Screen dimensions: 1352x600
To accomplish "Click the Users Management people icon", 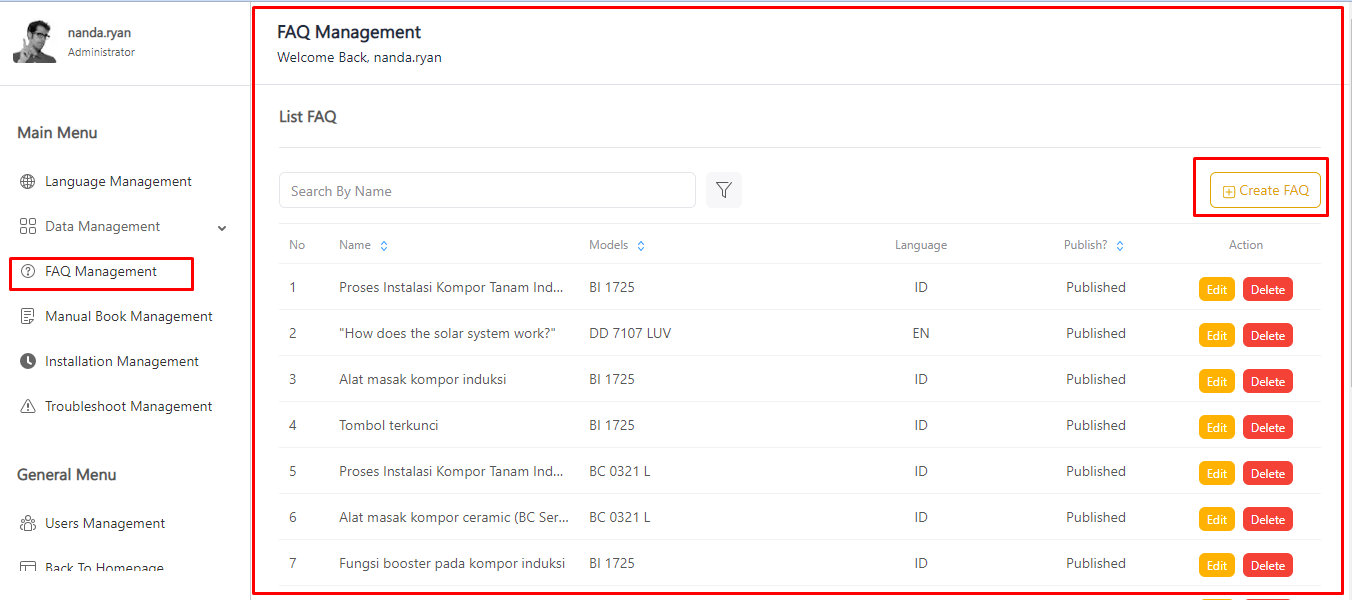I will pyautogui.click(x=28, y=524).
